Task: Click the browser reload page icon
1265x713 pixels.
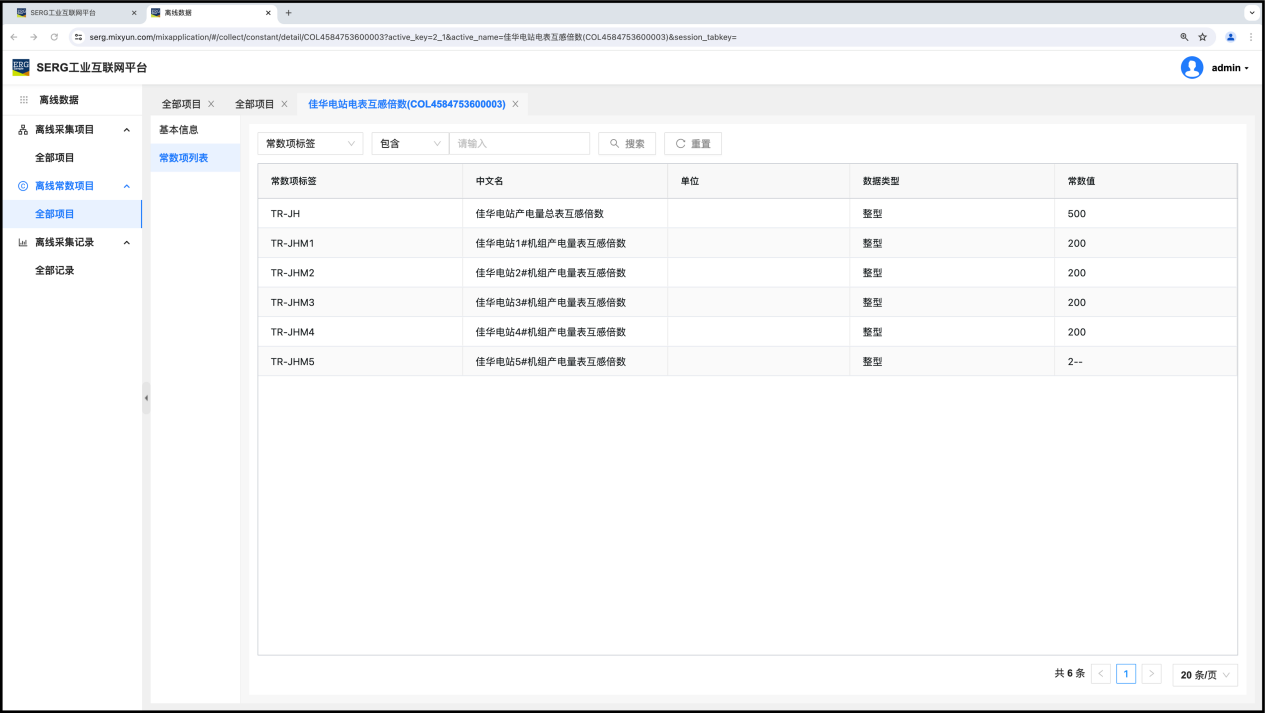Action: coord(54,37)
